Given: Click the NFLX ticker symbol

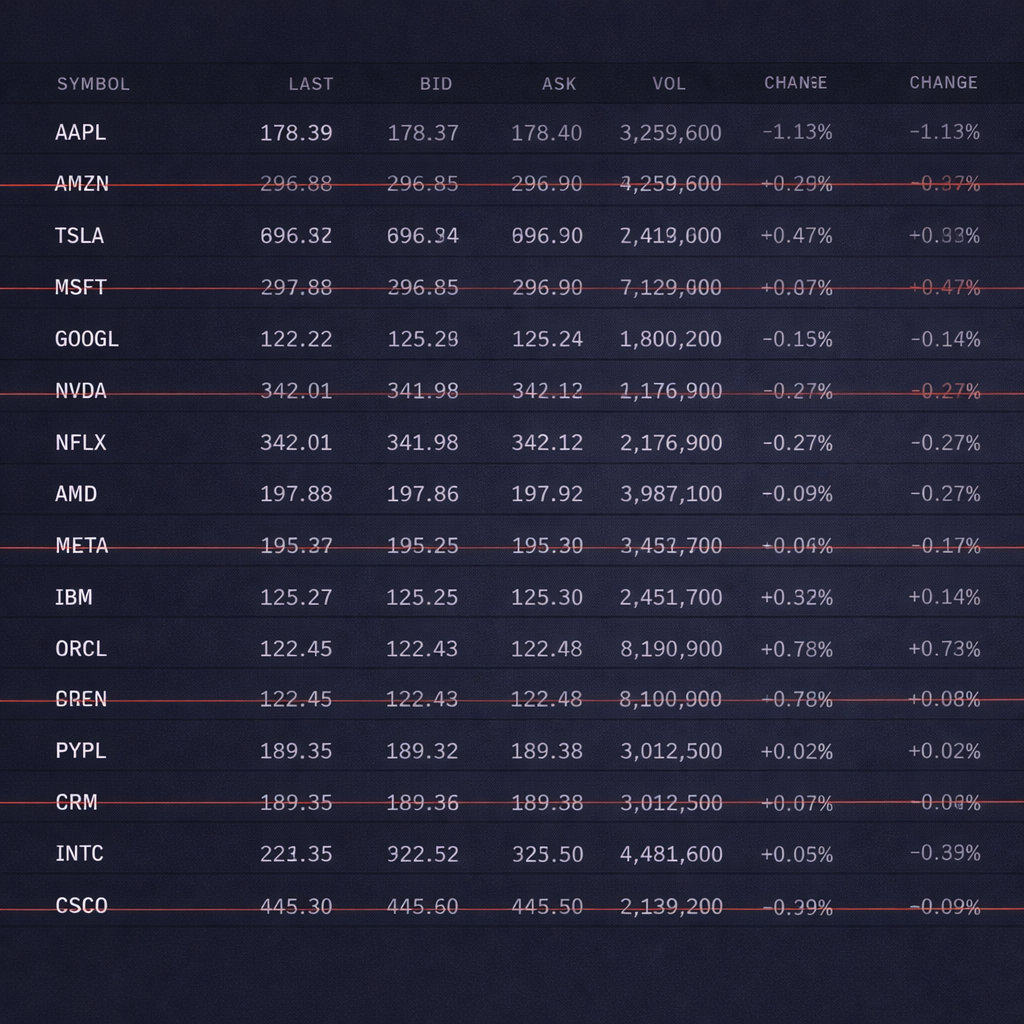Looking at the screenshot, I should [x=80, y=442].
